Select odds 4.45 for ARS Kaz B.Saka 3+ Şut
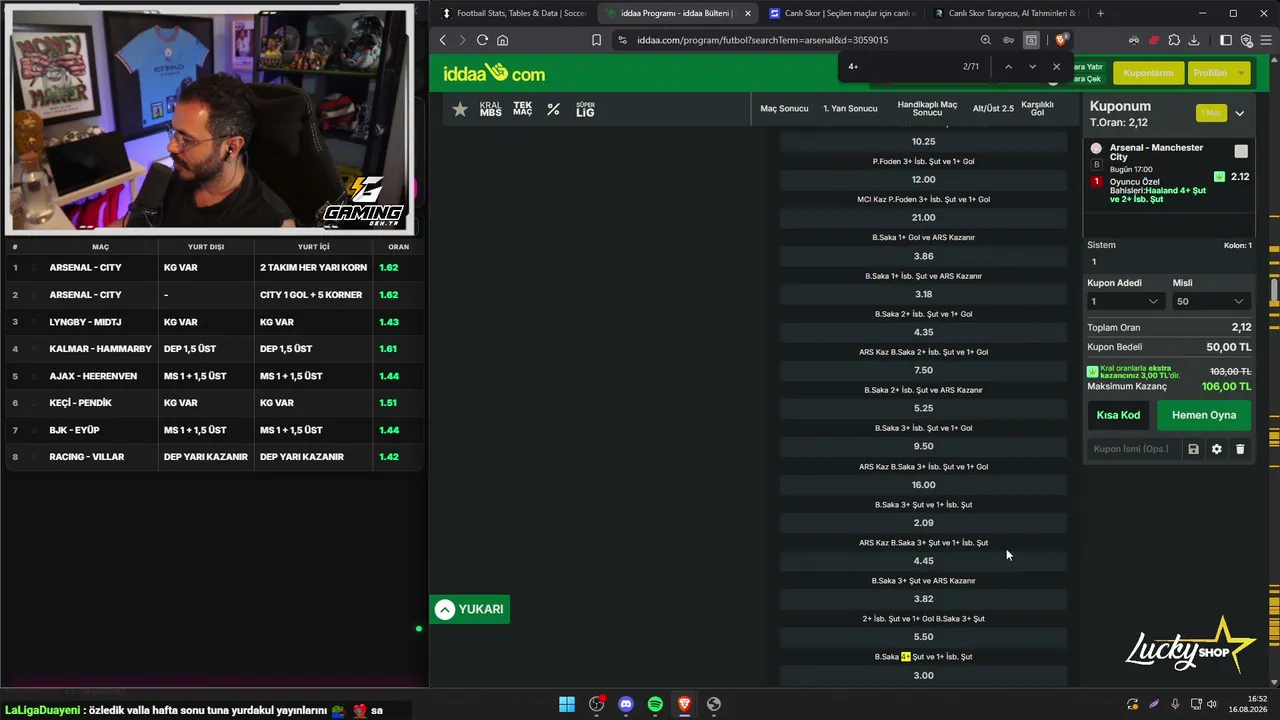 click(923, 561)
